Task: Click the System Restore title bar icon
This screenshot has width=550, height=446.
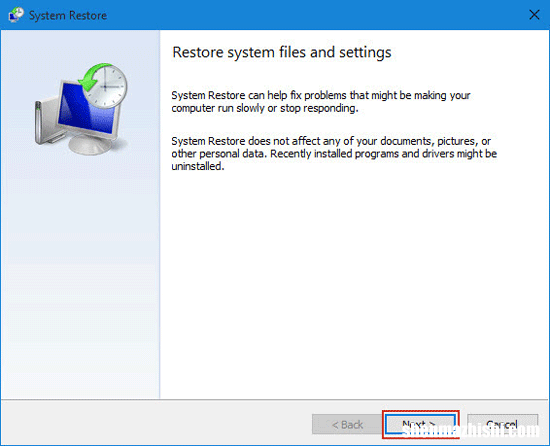Action: point(16,15)
